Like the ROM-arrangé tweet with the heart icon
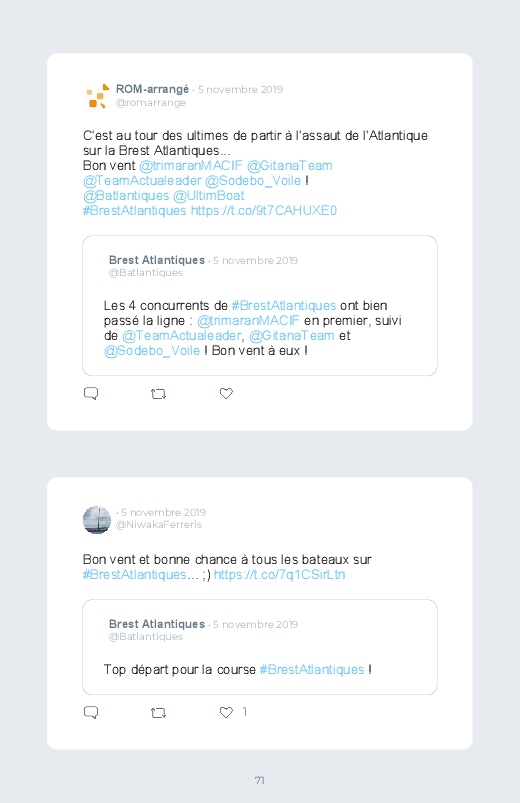 226,393
